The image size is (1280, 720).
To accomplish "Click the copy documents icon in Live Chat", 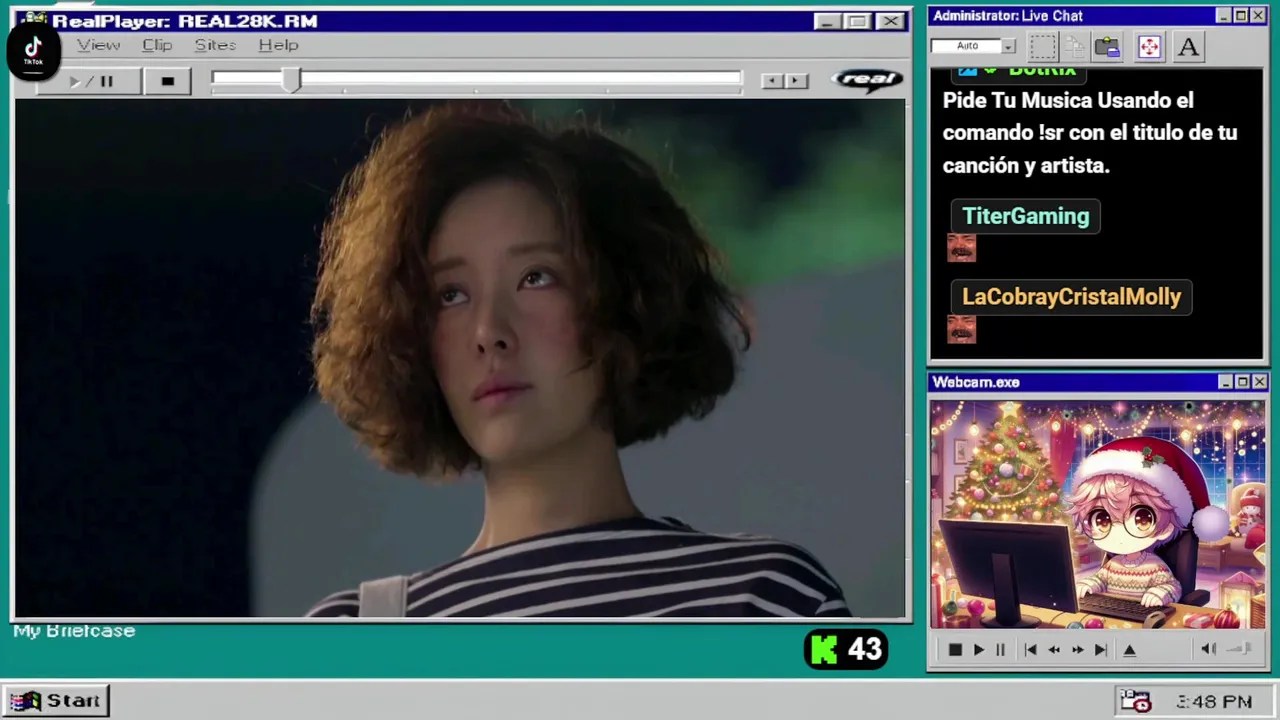I will click(1075, 47).
